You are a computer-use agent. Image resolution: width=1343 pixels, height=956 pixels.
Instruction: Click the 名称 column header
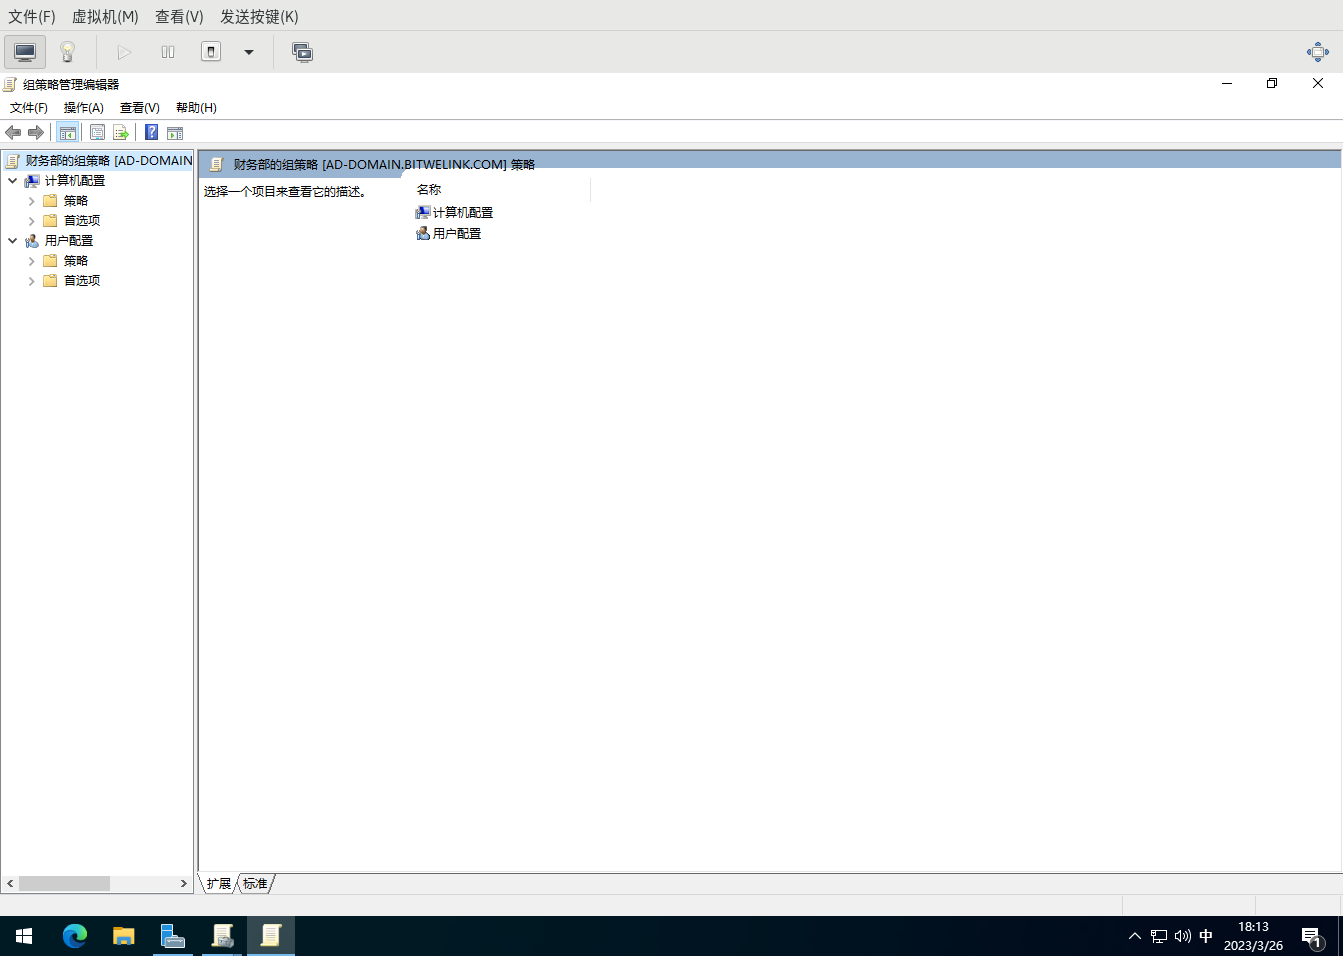(500, 190)
